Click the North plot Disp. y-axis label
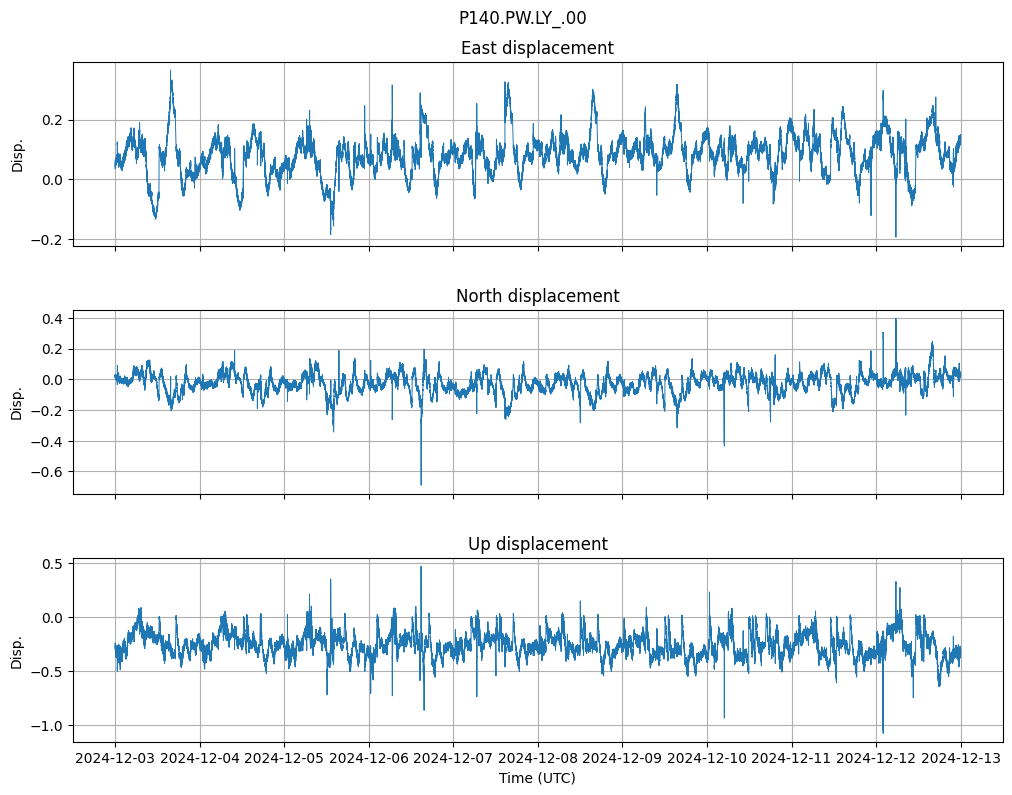This screenshot has height=795, width=1012. [17, 402]
